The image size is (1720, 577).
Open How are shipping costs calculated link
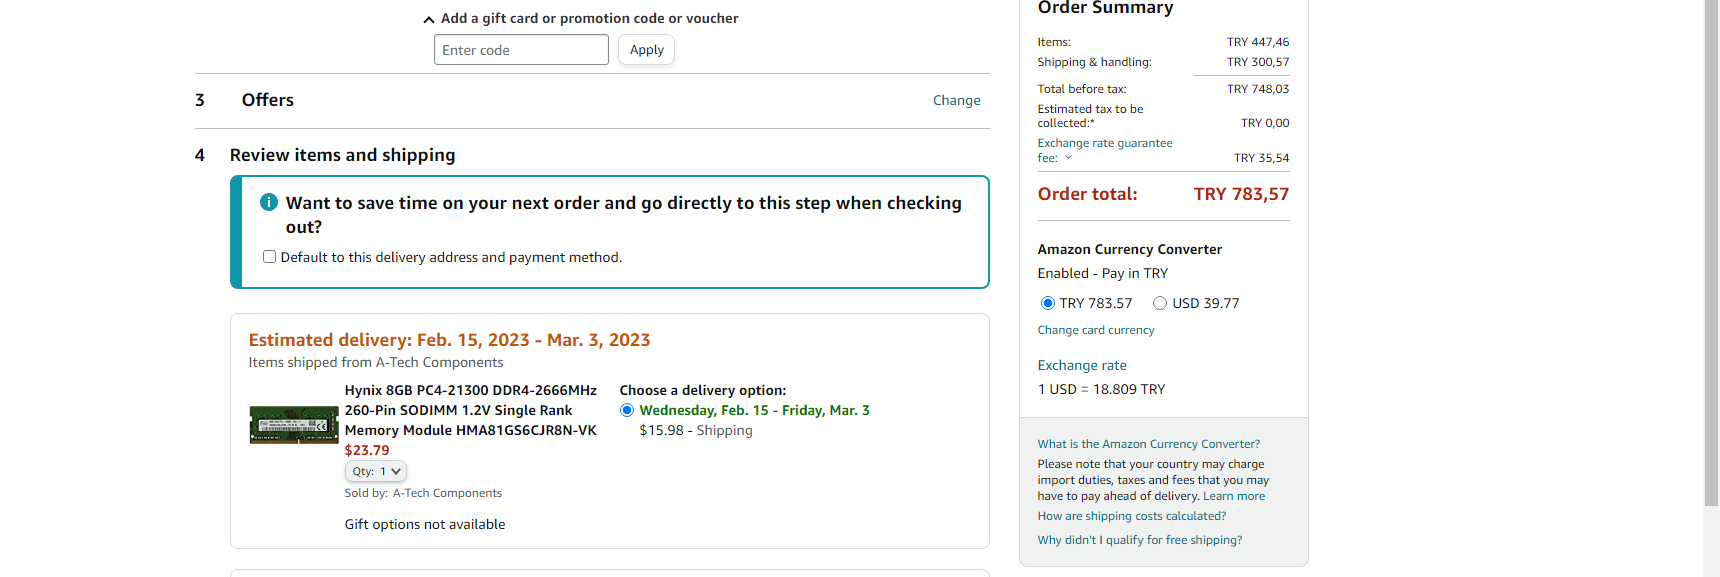coord(1132,516)
